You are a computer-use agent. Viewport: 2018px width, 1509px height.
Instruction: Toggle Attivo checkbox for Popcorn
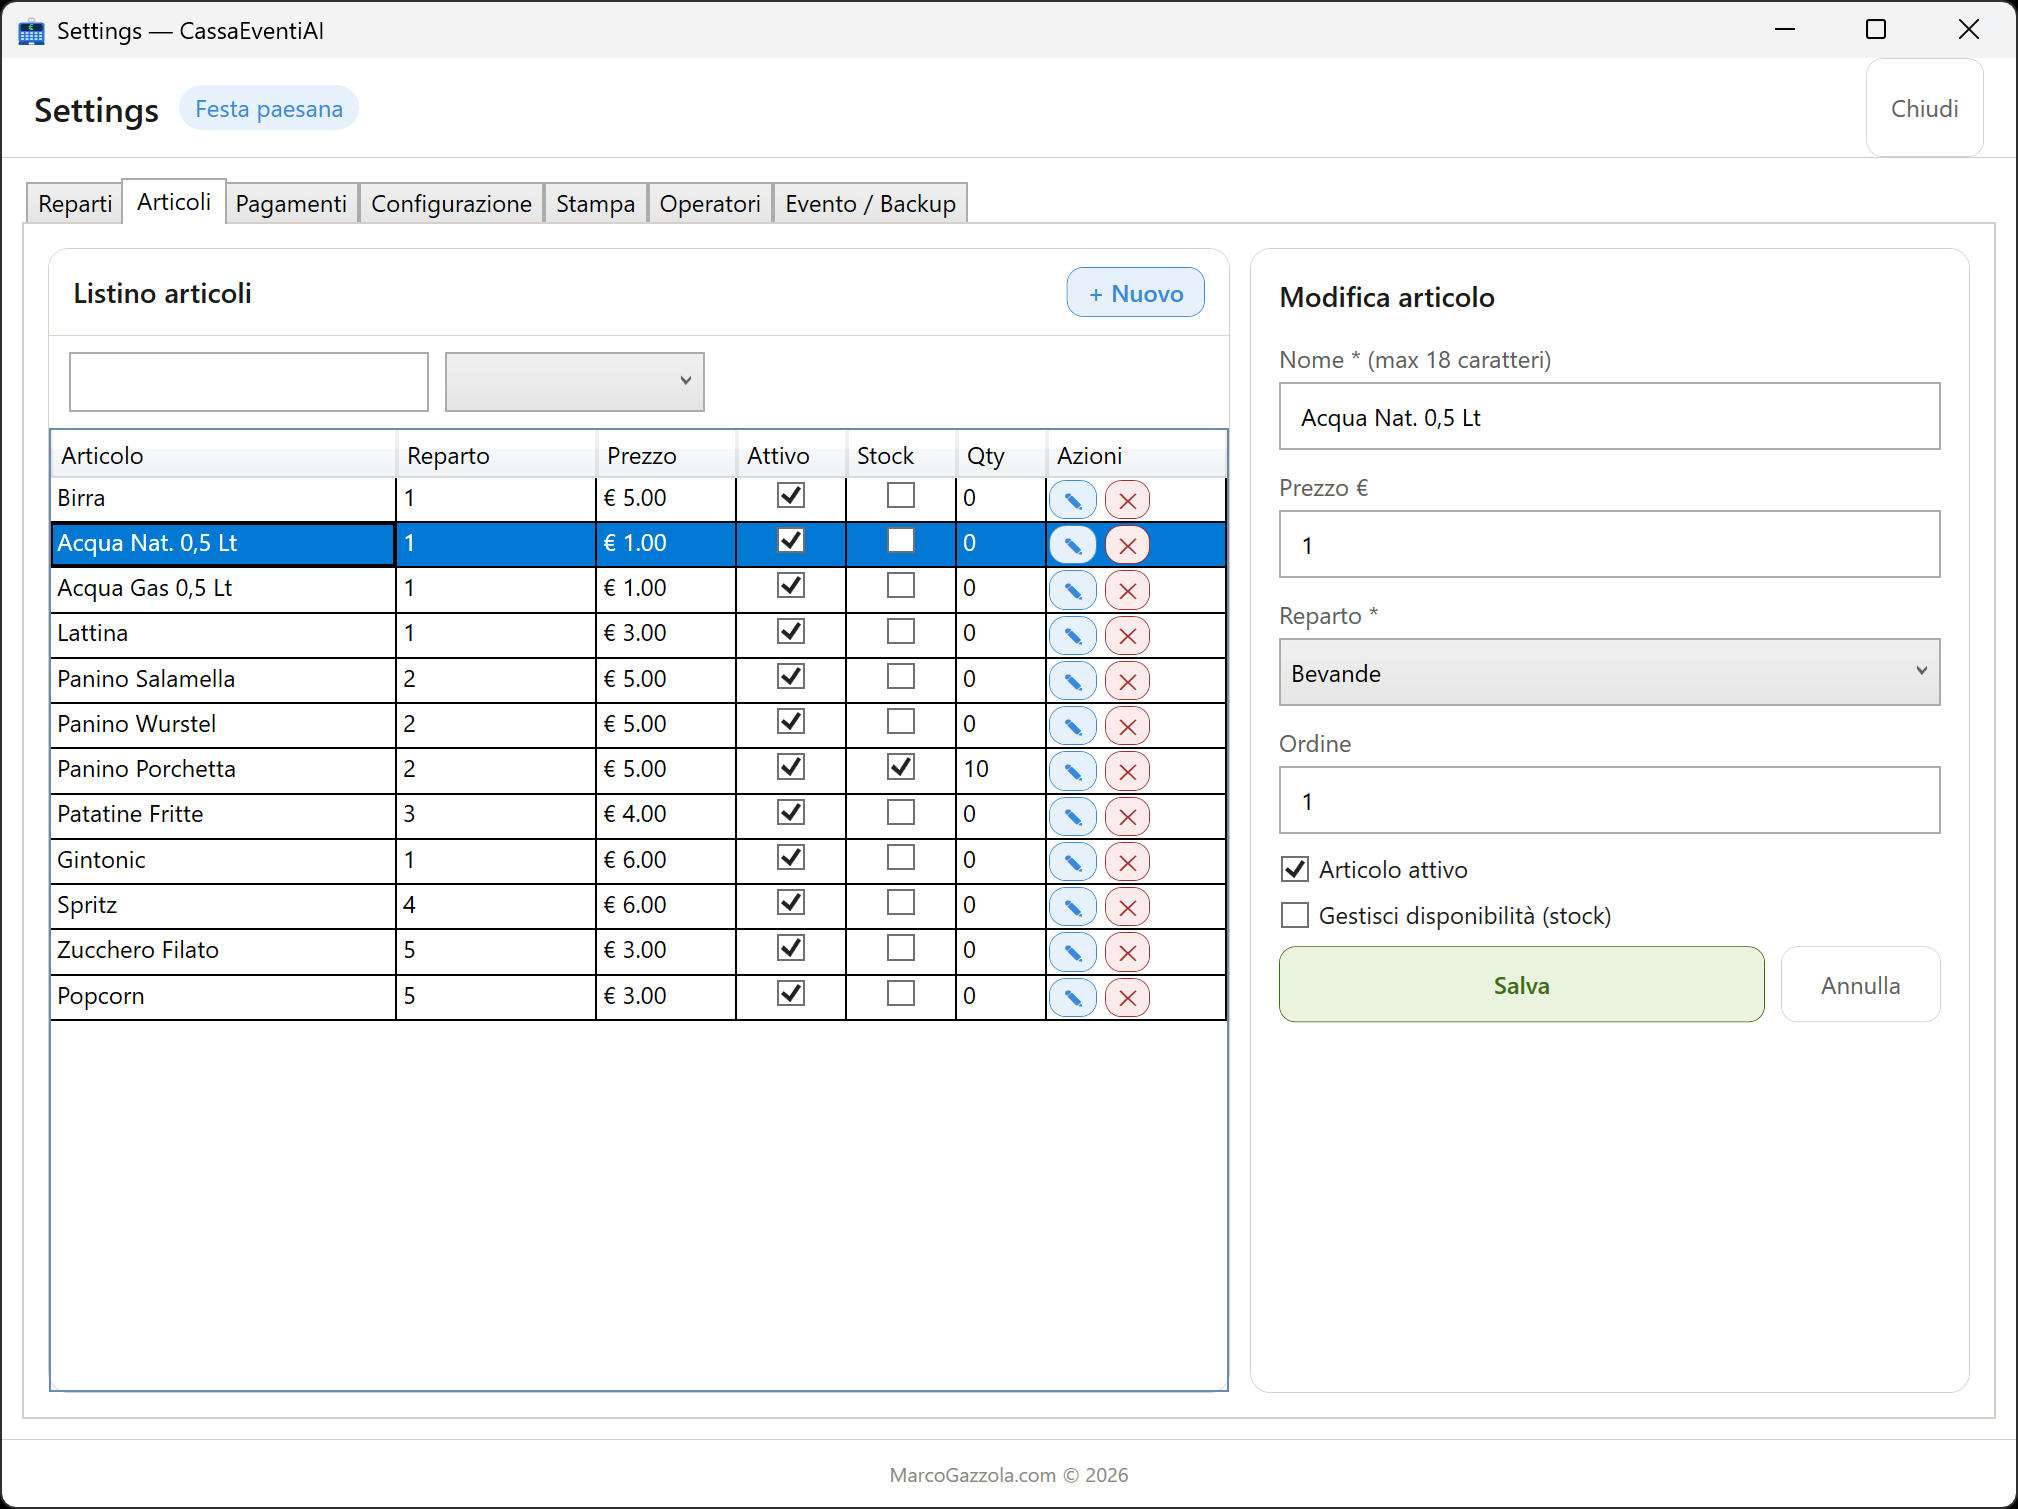click(791, 993)
